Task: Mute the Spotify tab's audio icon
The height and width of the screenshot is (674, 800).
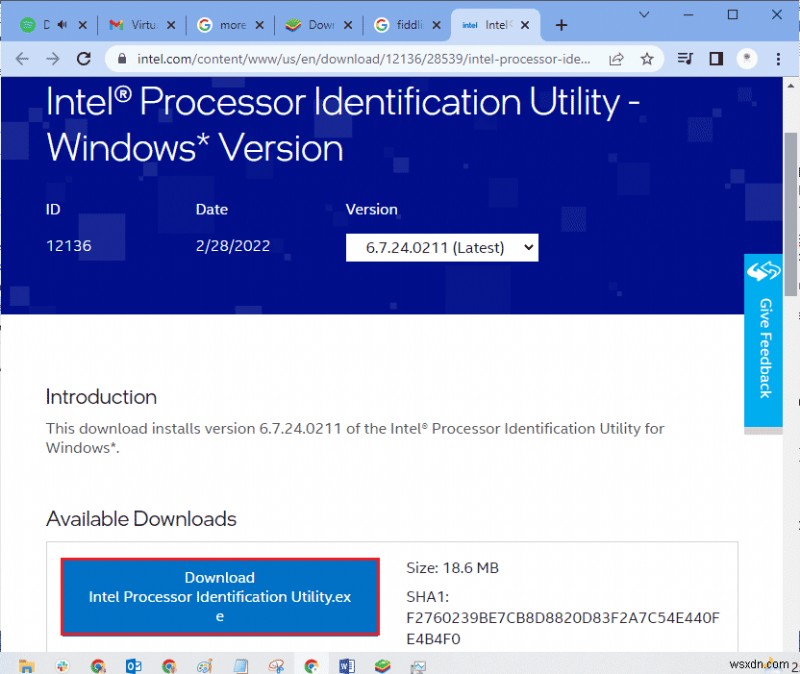Action: click(62, 24)
